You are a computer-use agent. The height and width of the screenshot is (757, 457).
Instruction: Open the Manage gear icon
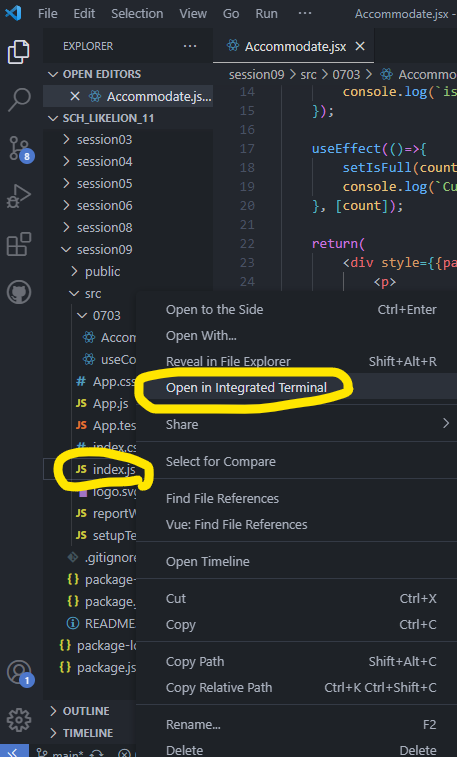tap(19, 720)
